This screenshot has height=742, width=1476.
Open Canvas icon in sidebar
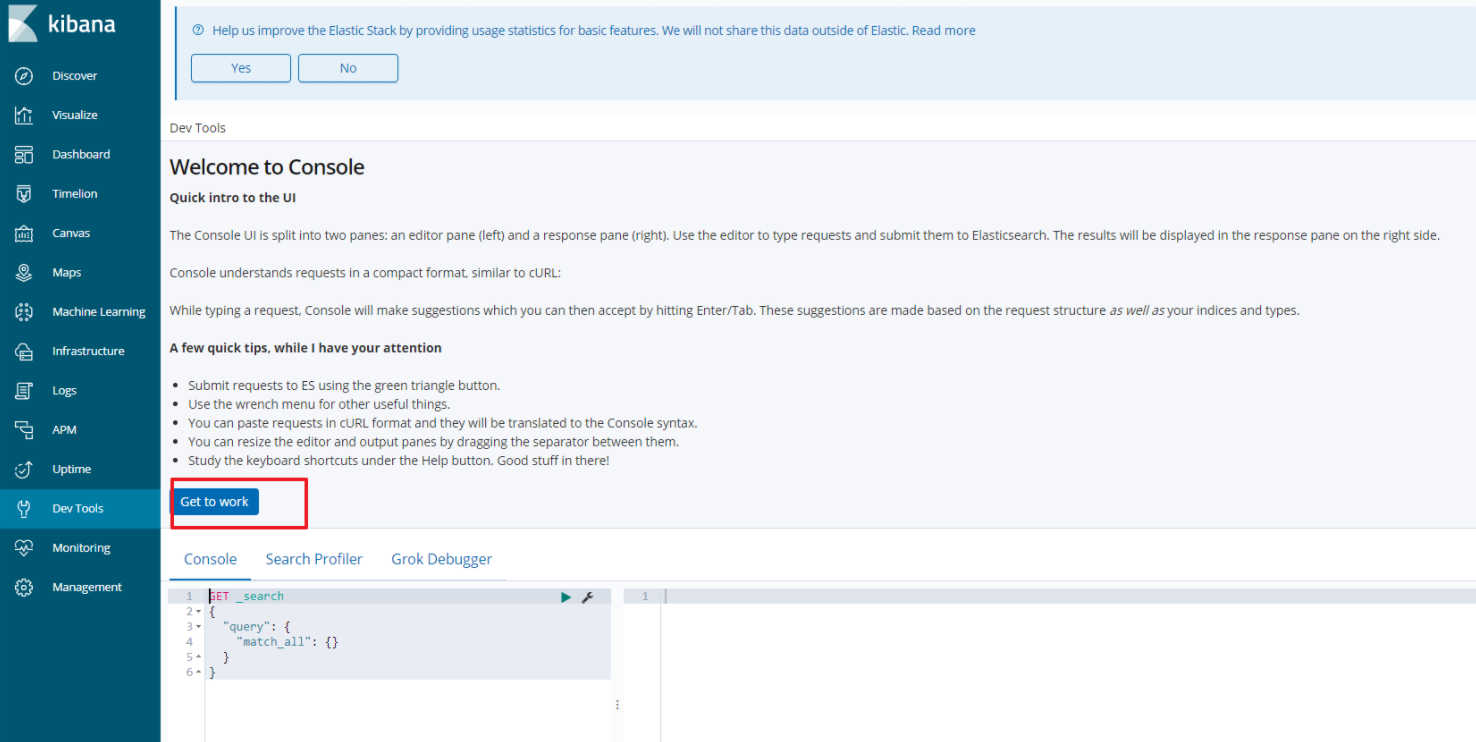(x=24, y=233)
